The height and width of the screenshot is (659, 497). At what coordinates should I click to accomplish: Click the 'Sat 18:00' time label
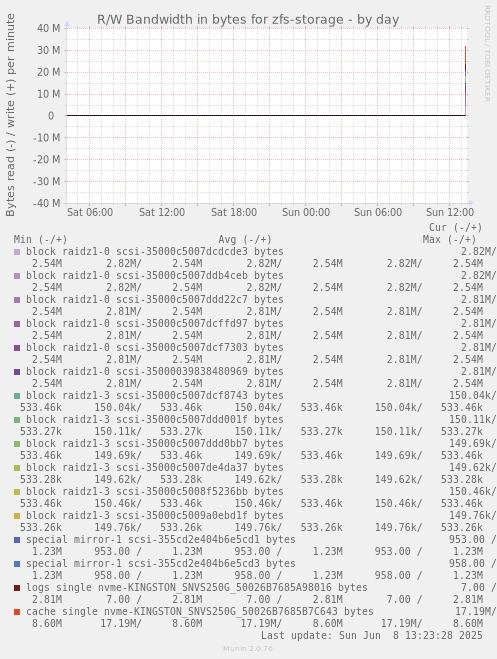click(234, 212)
